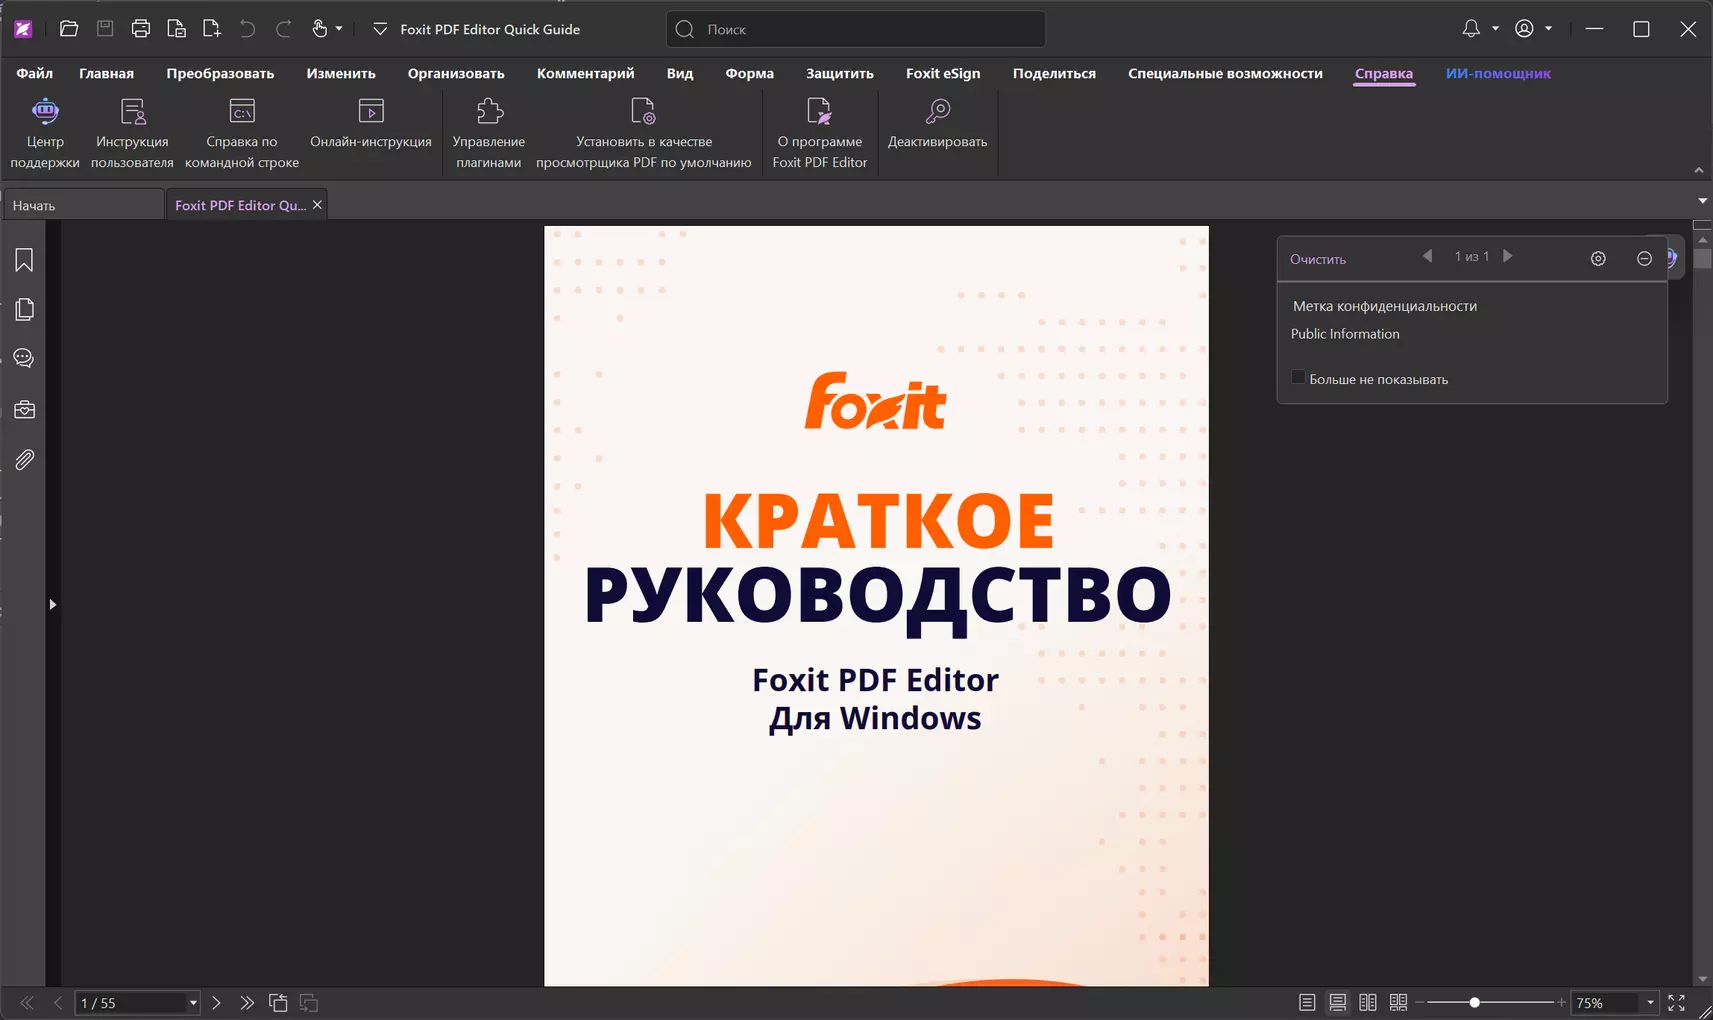Click the Очистить button
Image resolution: width=1713 pixels, height=1020 pixels.
(x=1317, y=259)
